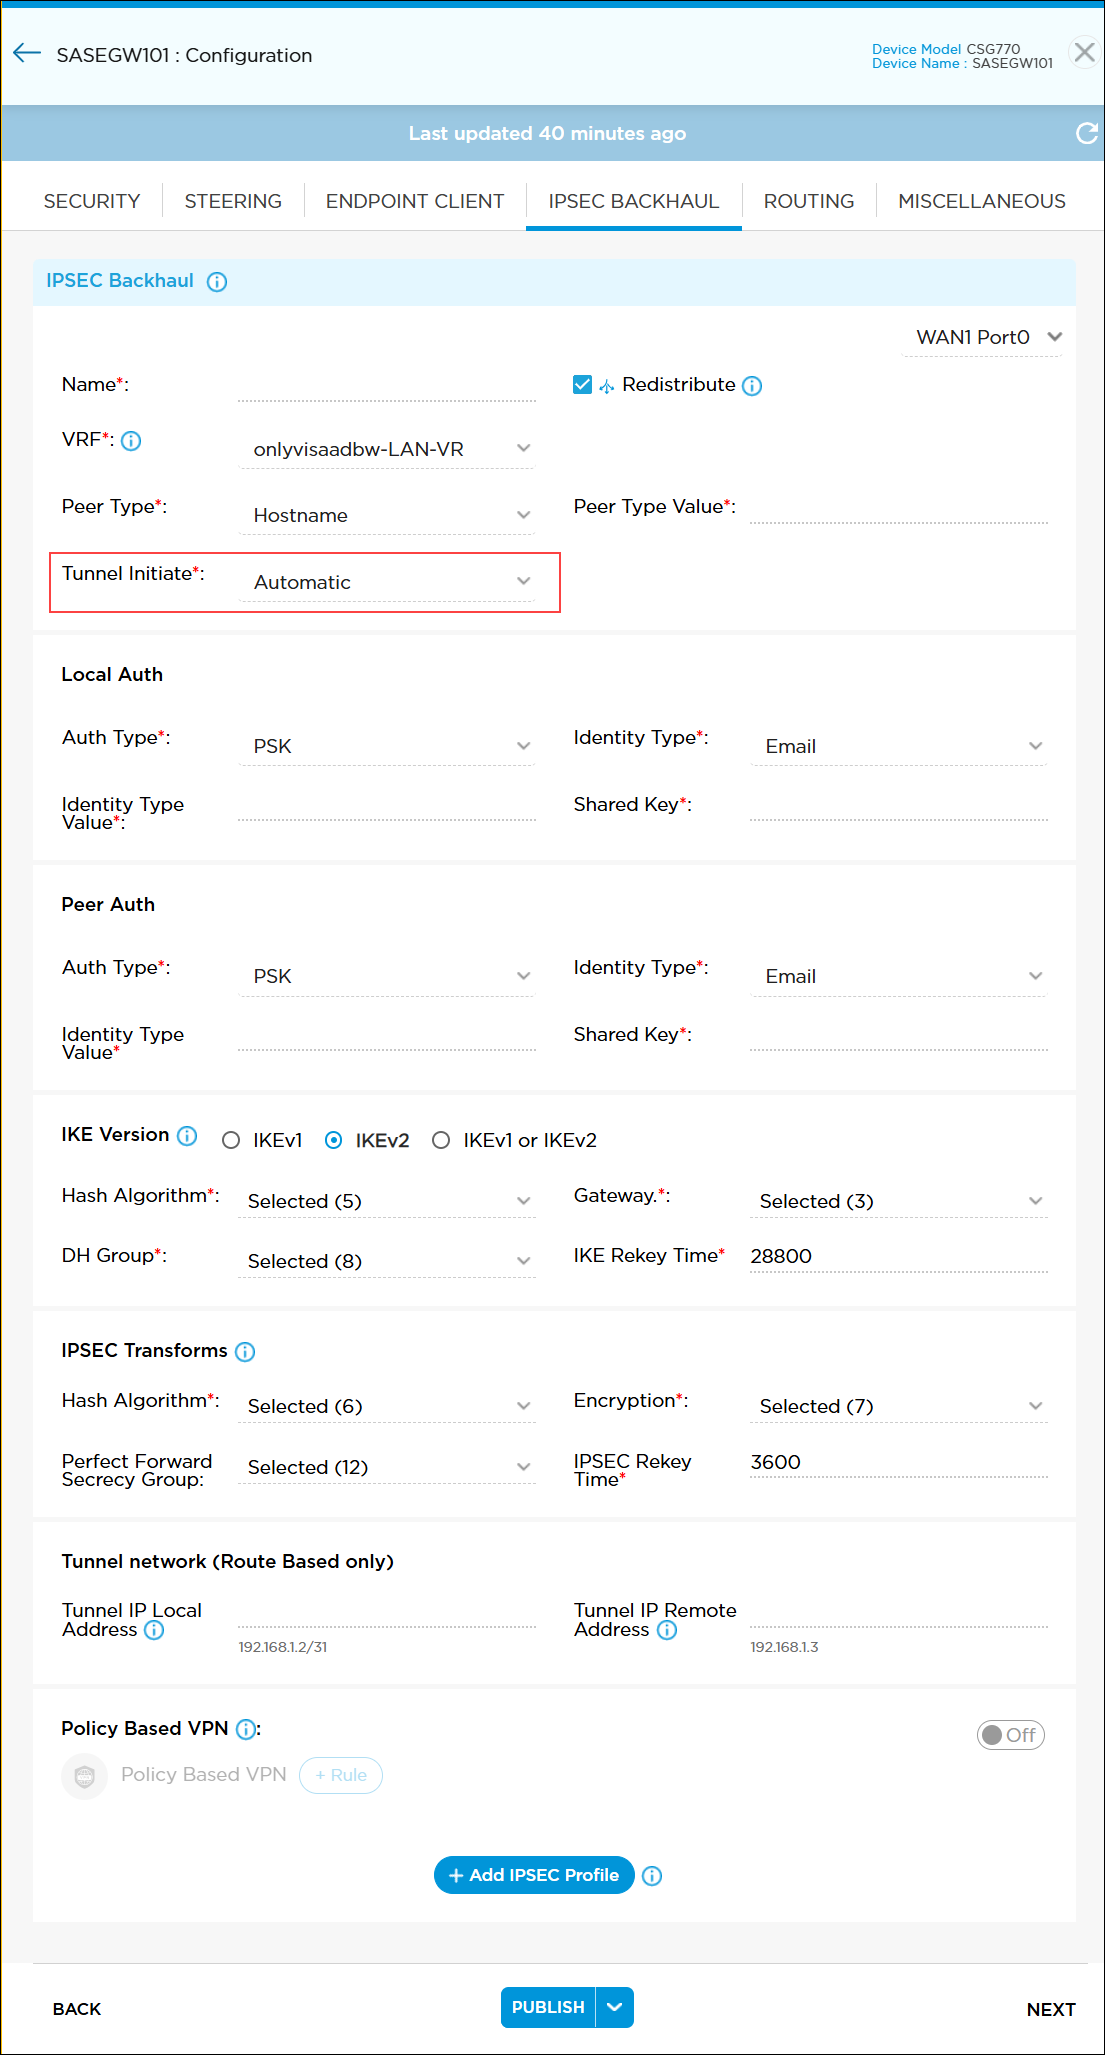Click the Name input field

pyautogui.click(x=387, y=386)
